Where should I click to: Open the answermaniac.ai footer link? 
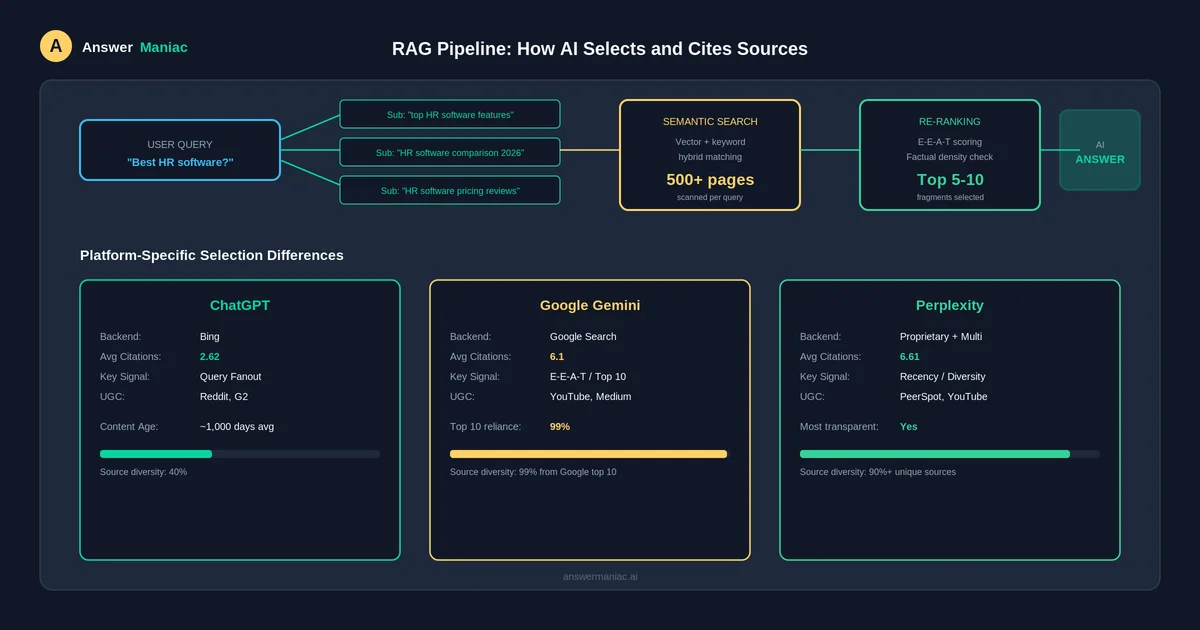click(x=600, y=577)
